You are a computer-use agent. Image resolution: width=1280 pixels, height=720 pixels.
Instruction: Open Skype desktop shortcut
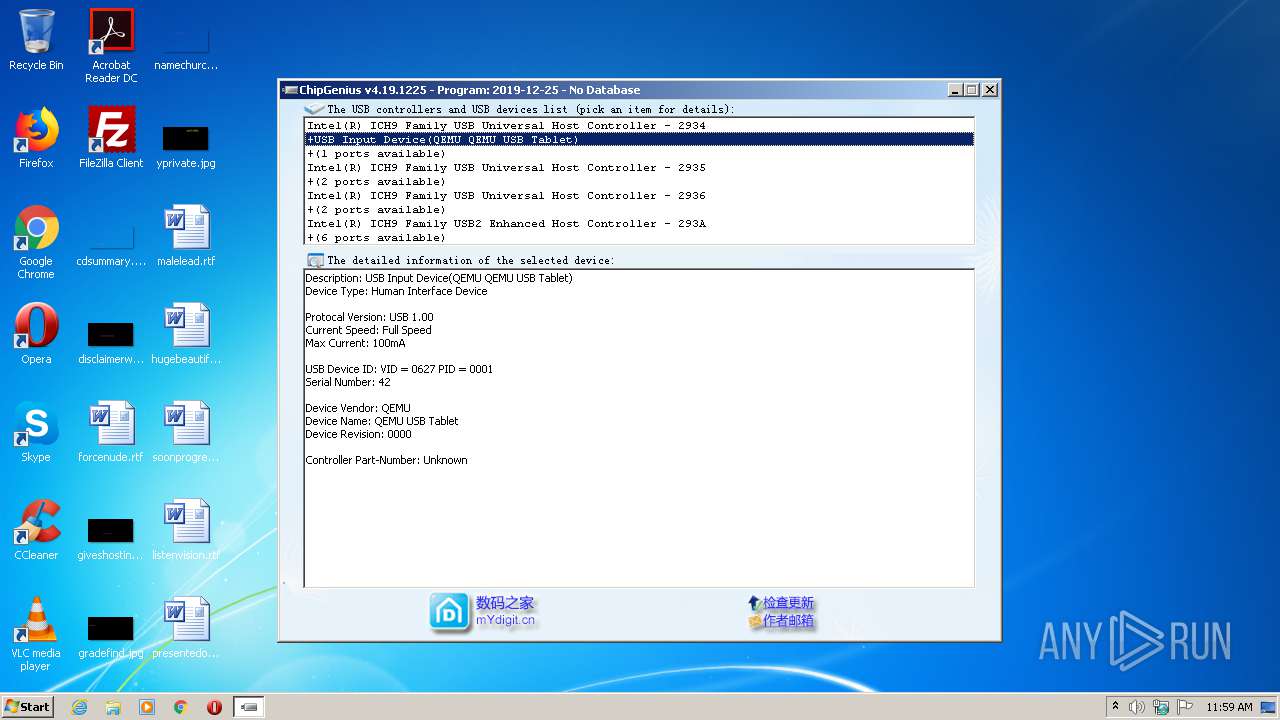tap(36, 430)
